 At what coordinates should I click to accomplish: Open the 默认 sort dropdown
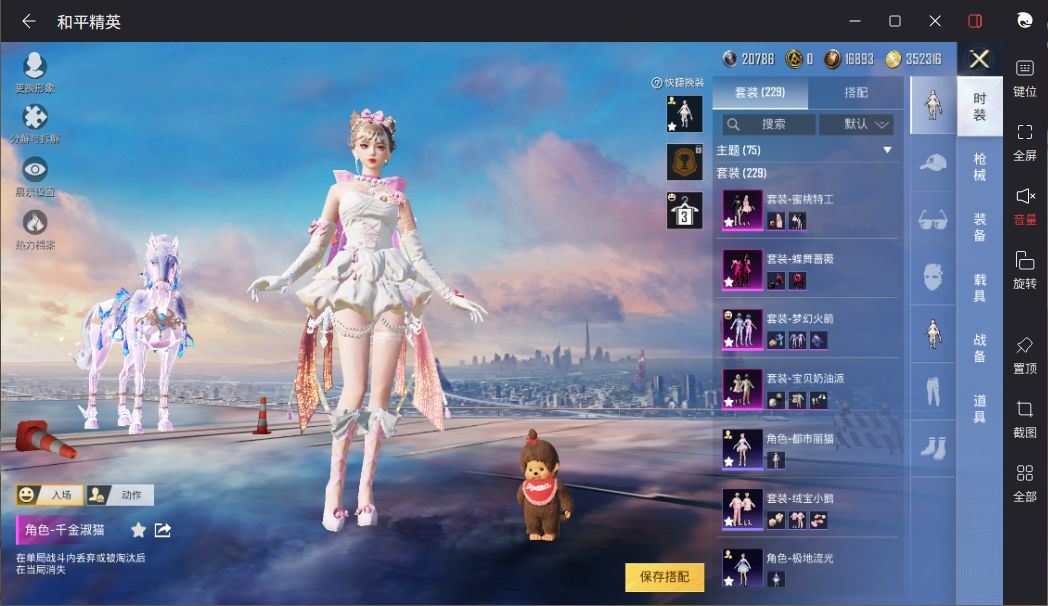pos(856,124)
